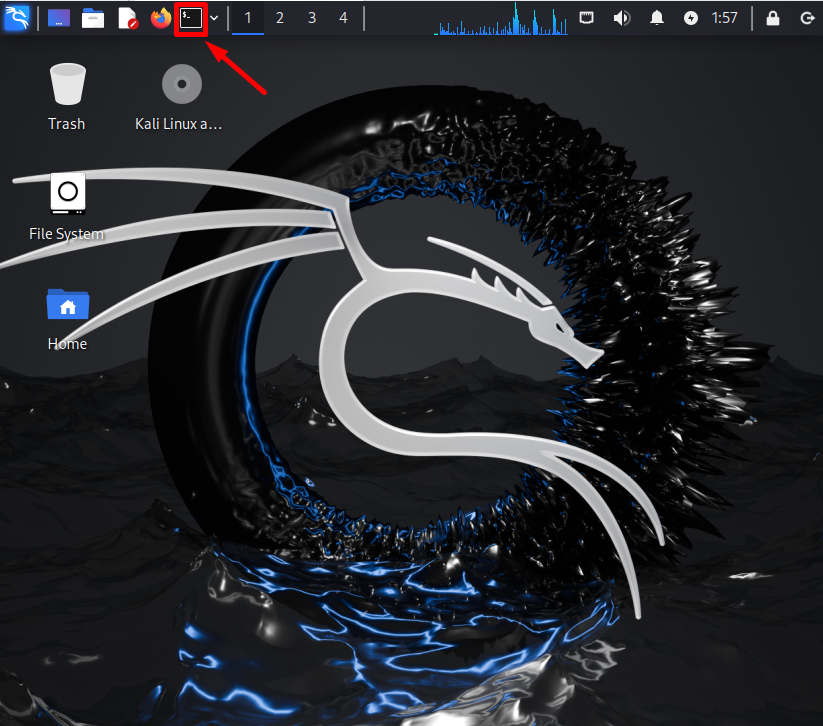
Task: Select the Trash desktop icon
Action: point(67,97)
